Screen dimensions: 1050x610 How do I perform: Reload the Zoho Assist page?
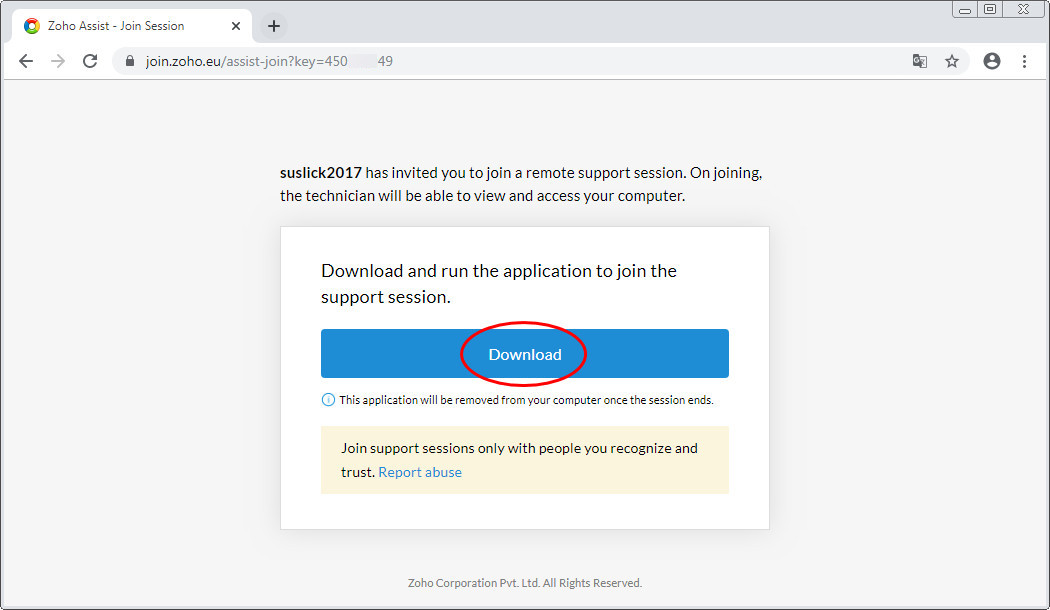point(90,62)
